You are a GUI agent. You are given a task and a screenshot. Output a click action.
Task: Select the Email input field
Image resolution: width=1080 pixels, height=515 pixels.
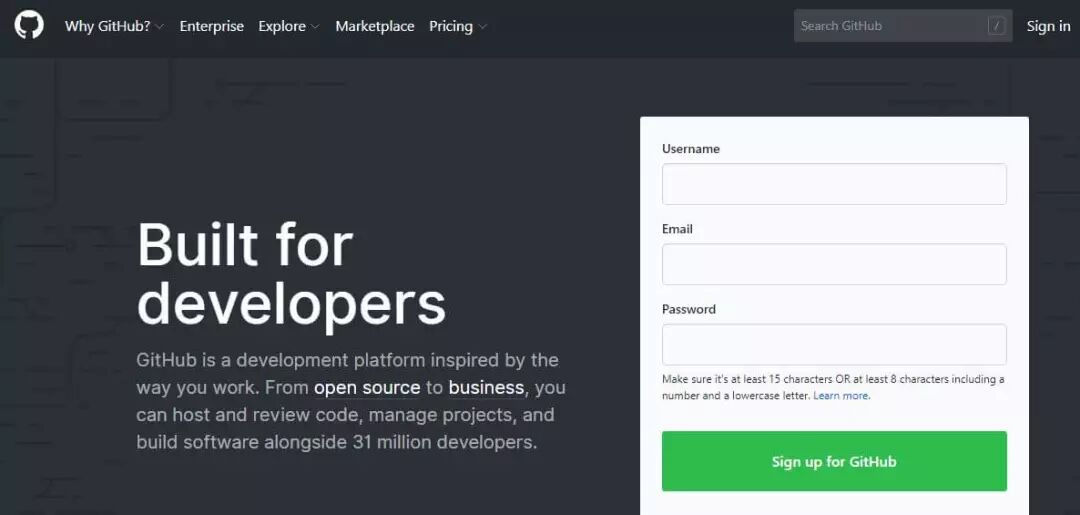[834, 264]
